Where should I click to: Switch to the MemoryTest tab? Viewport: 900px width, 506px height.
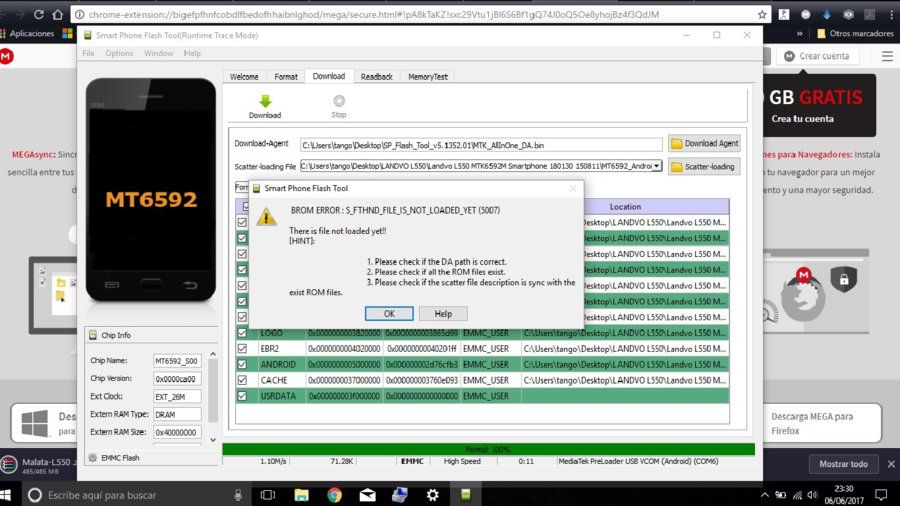point(428,76)
